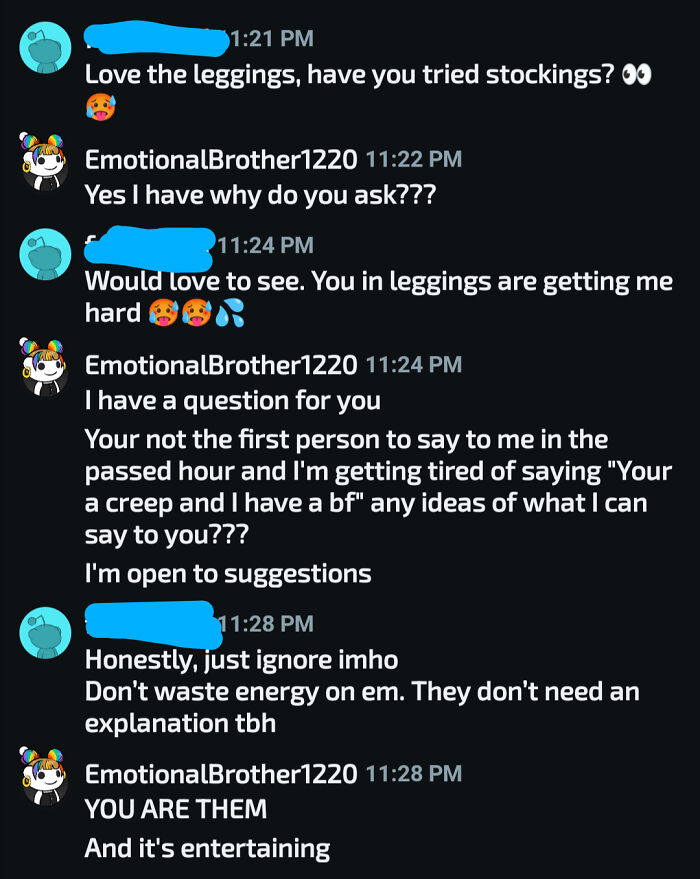Click the redacted username above "Honestly, just ignore imho"
The image size is (700, 879).
click(x=150, y=622)
